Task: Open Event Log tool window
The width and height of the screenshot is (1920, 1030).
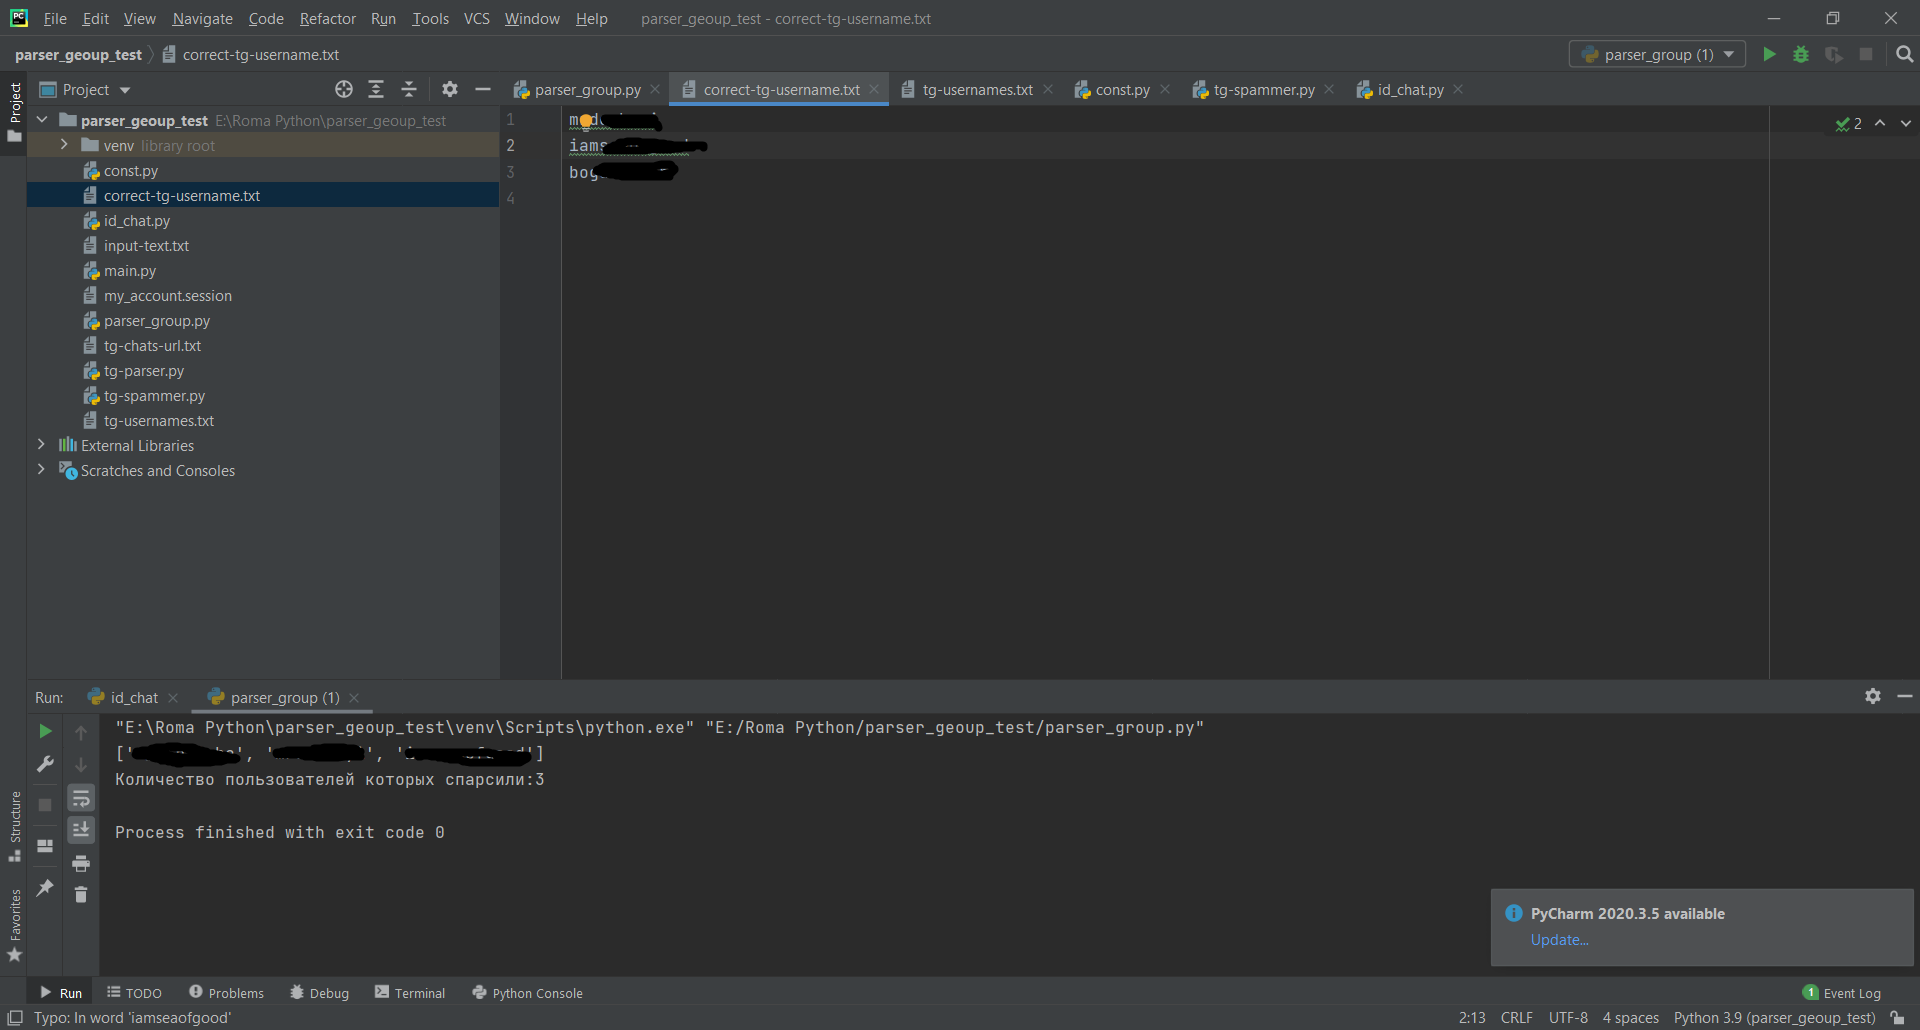Action: (x=1842, y=993)
